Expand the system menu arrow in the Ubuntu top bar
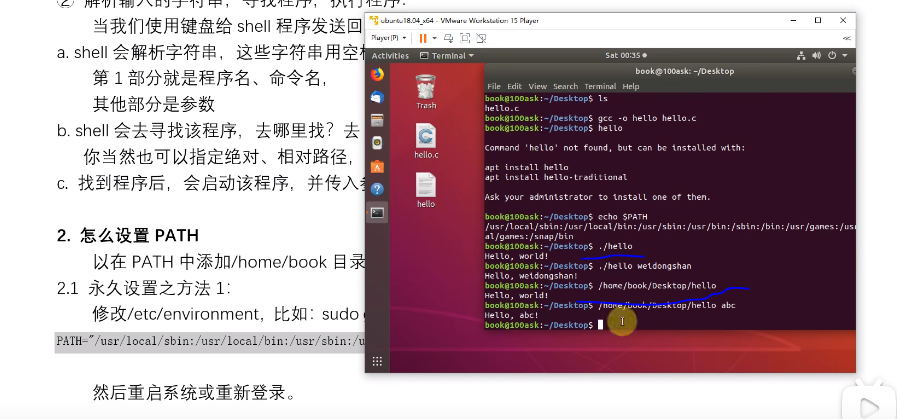Screen dimensions: 897x419 [845, 56]
